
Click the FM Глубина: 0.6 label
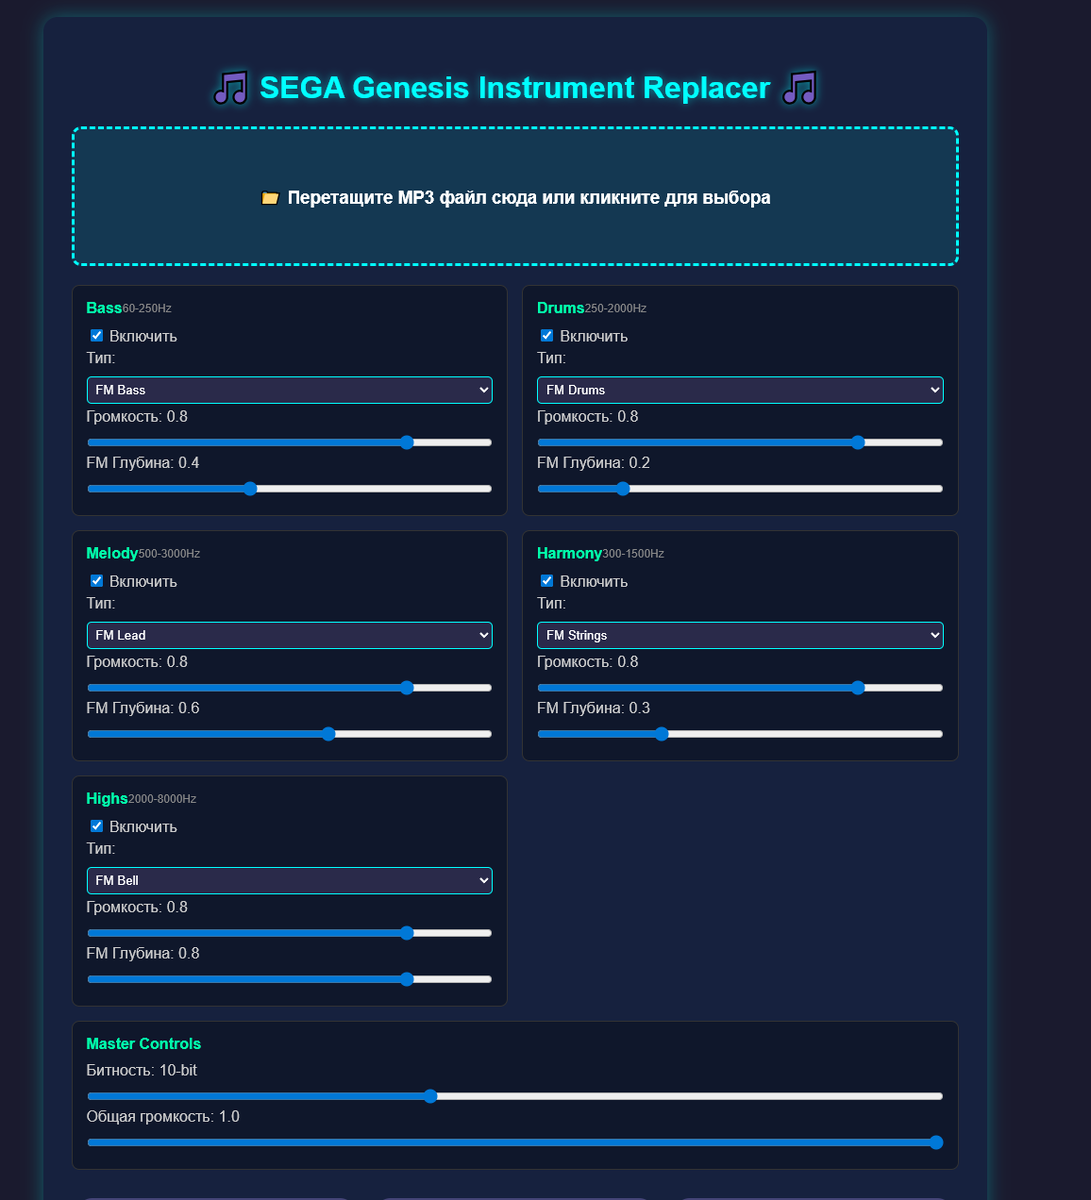[x=143, y=708]
